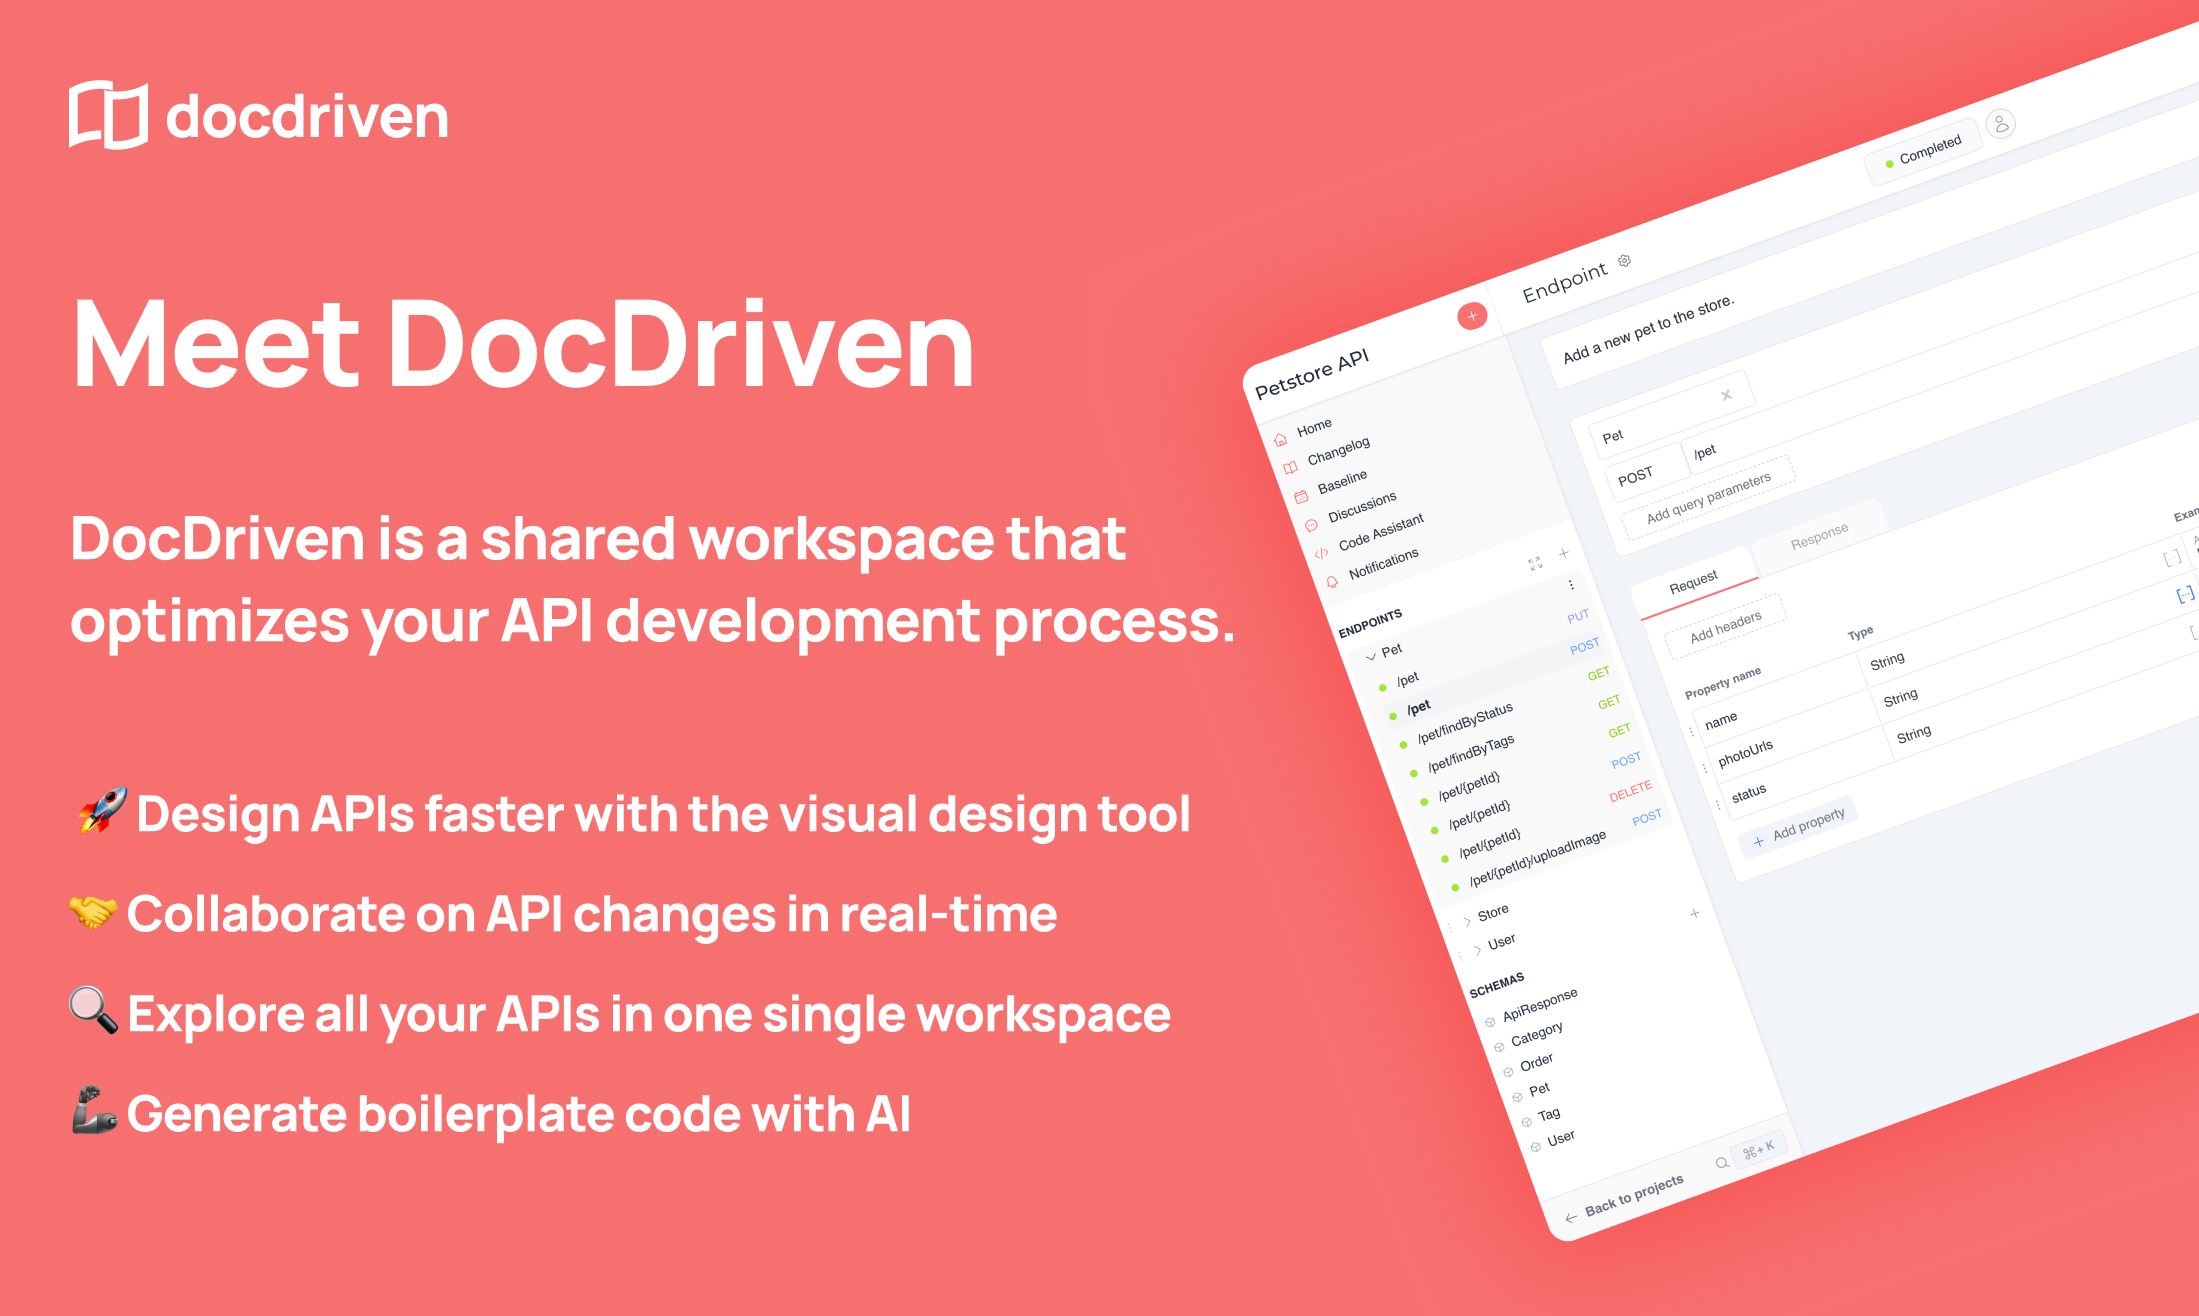Open the three-dot menu above the Pet group

click(1571, 585)
